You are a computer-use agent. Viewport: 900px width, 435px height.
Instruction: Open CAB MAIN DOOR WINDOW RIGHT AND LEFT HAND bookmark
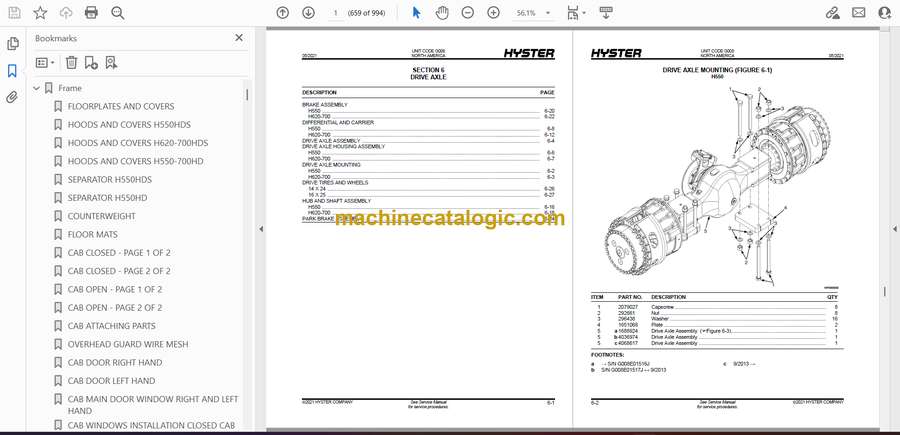tap(153, 405)
